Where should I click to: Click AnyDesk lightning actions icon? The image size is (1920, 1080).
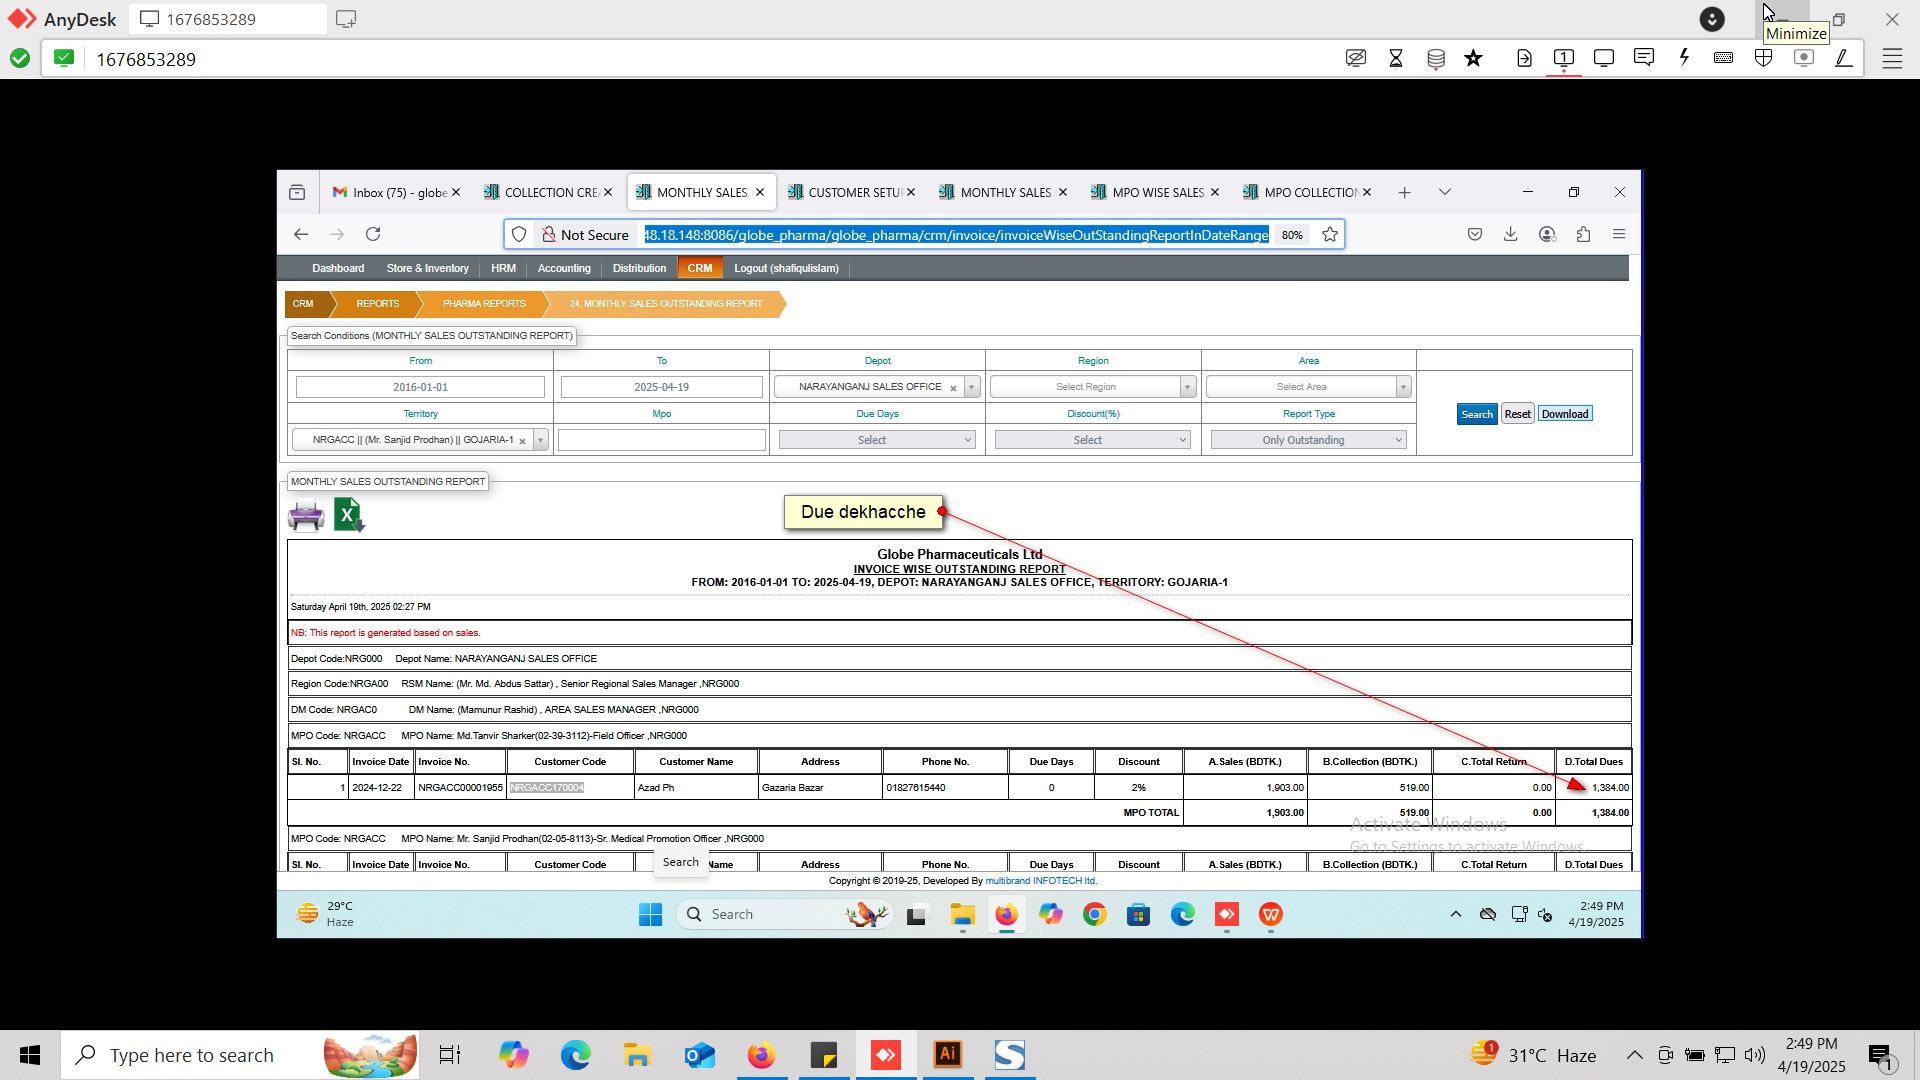[x=1684, y=58]
